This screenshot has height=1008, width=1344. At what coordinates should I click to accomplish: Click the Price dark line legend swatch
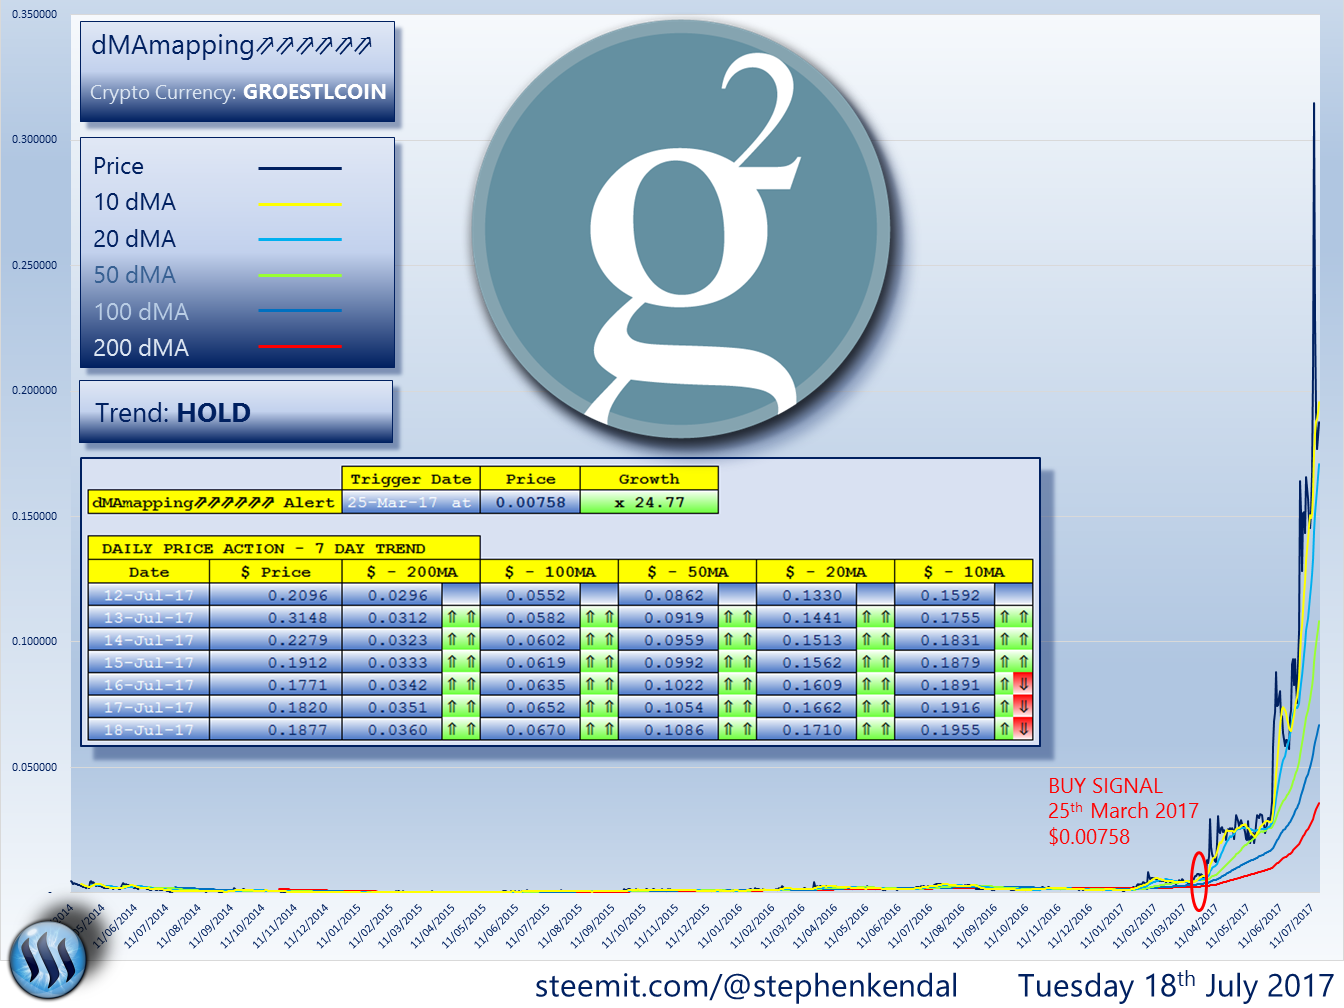(x=300, y=168)
